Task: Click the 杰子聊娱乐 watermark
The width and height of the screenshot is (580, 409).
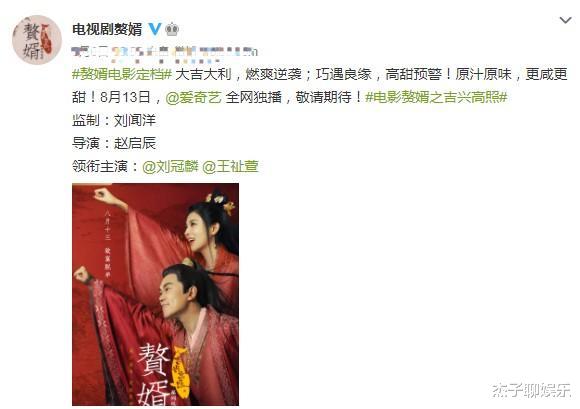Action: (532, 390)
